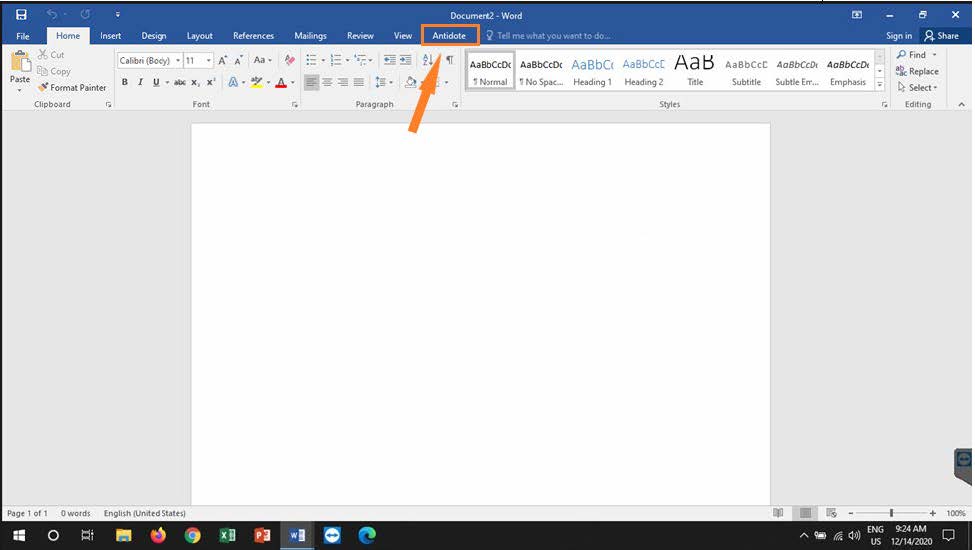
Task: Open Excel from the Windows taskbar
Action: 227,535
